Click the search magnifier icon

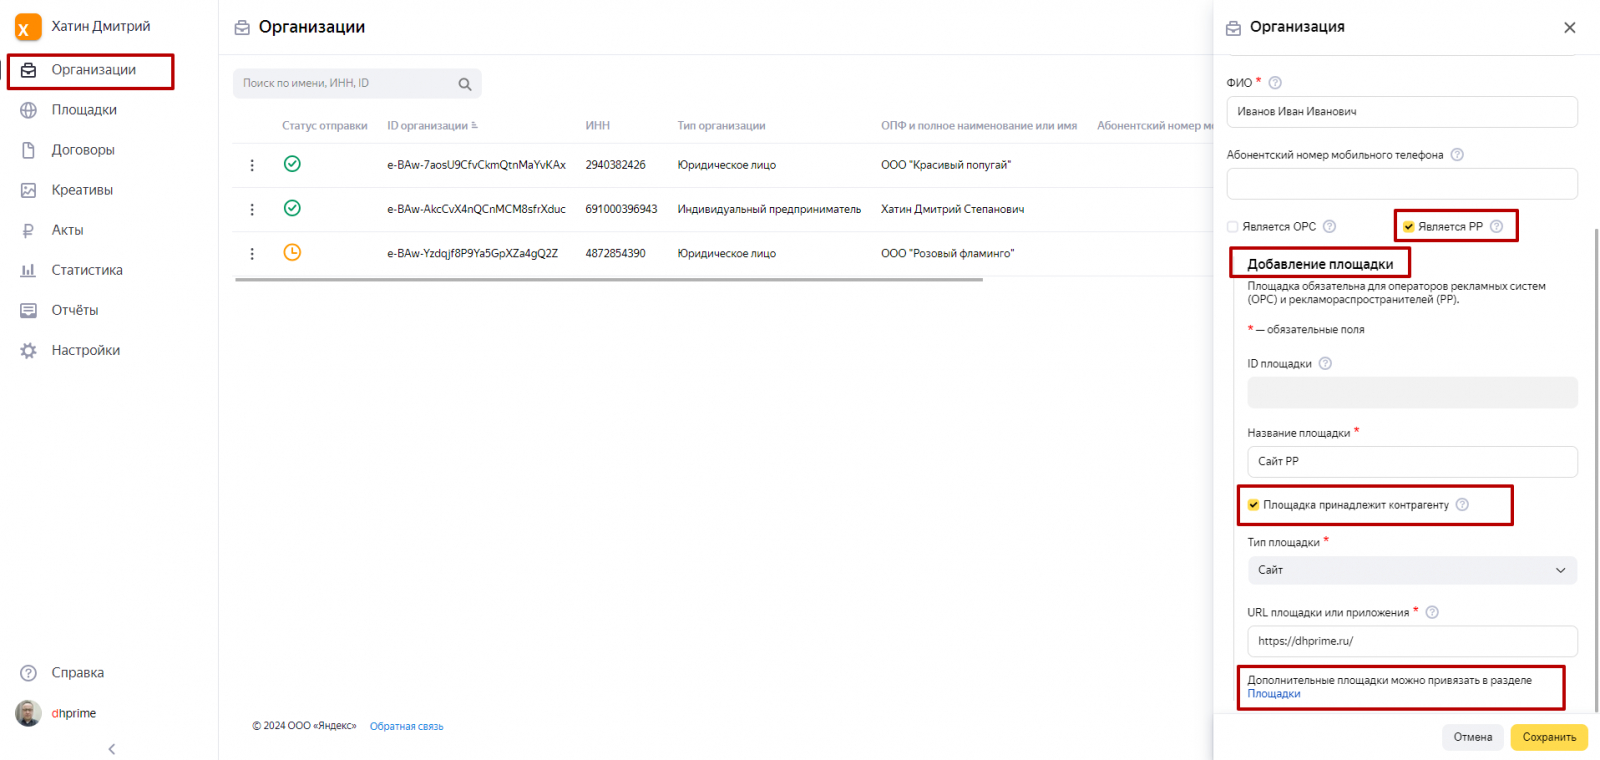click(465, 84)
